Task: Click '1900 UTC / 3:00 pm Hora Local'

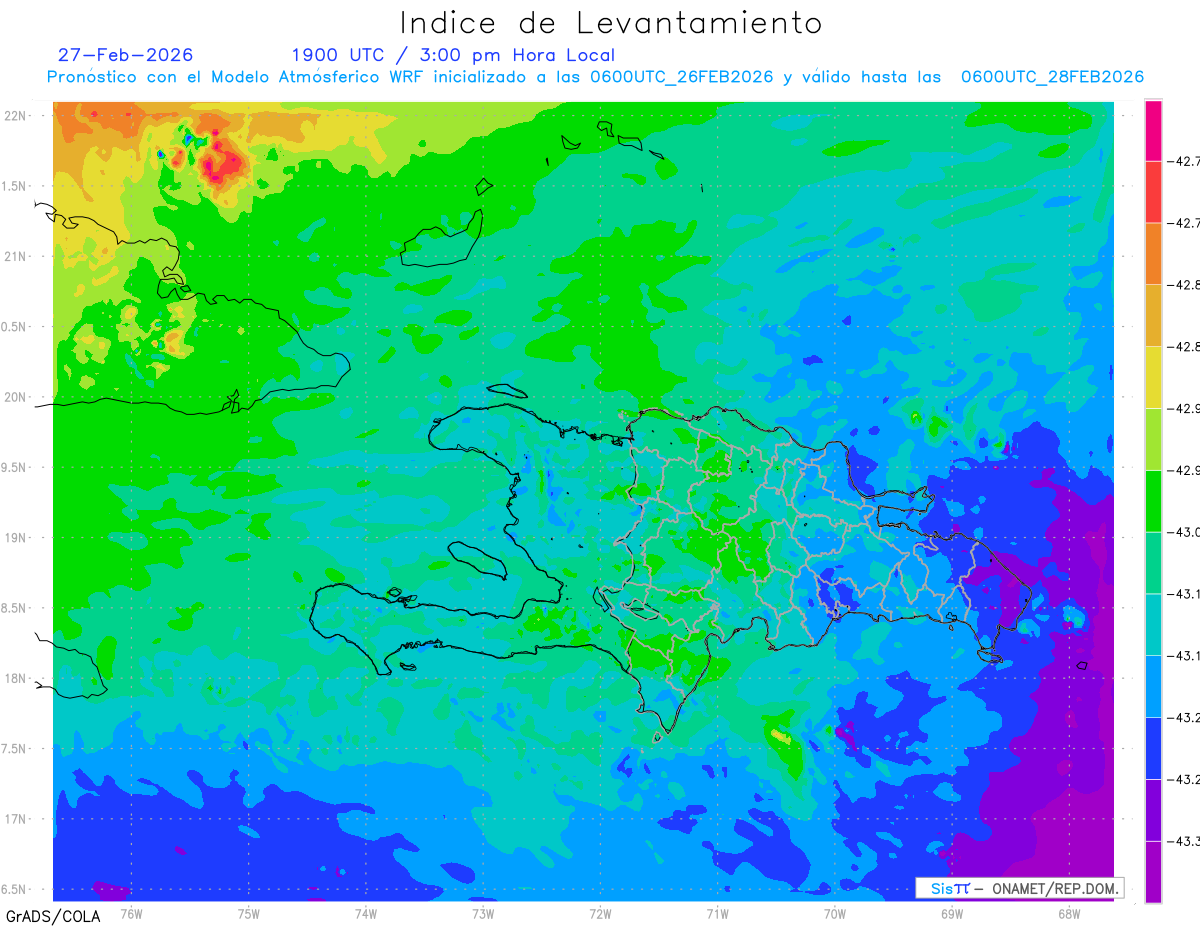Action: [453, 55]
